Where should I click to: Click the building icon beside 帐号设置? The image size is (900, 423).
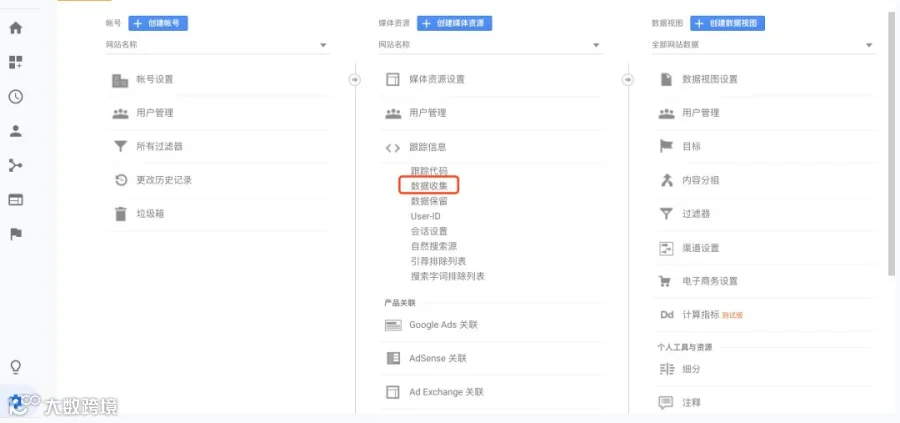(x=120, y=80)
